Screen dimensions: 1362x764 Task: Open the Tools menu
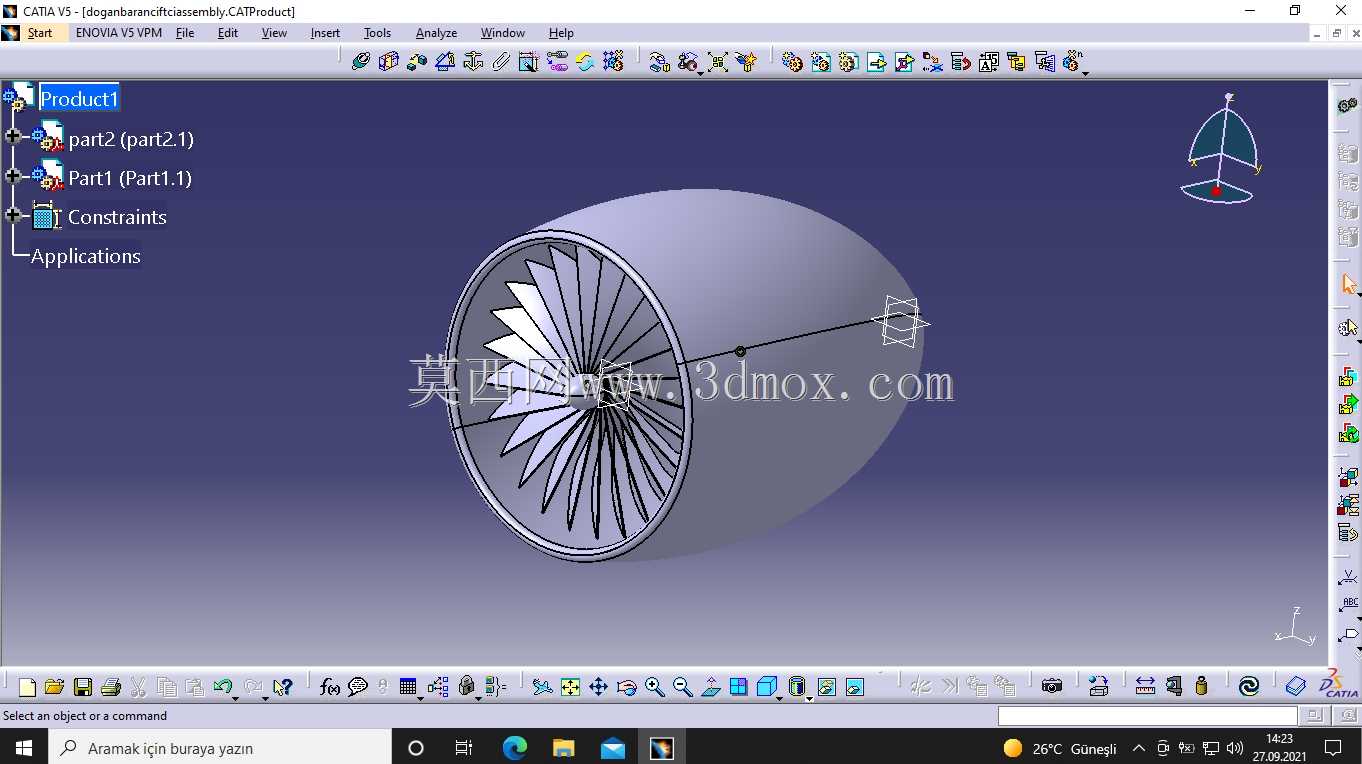click(x=377, y=33)
